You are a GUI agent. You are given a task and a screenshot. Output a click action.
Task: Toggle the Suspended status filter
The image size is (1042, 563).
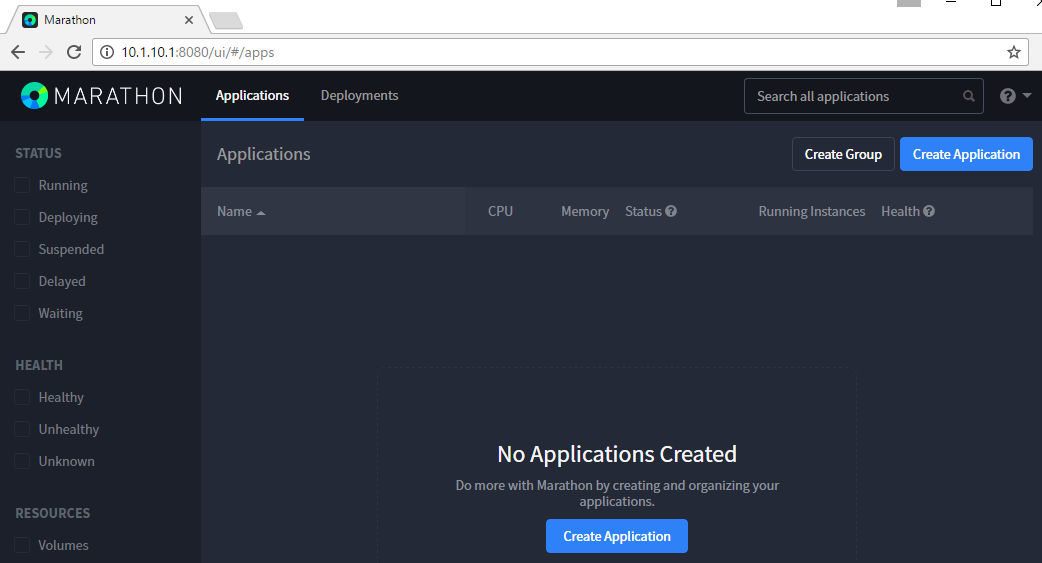(22, 249)
